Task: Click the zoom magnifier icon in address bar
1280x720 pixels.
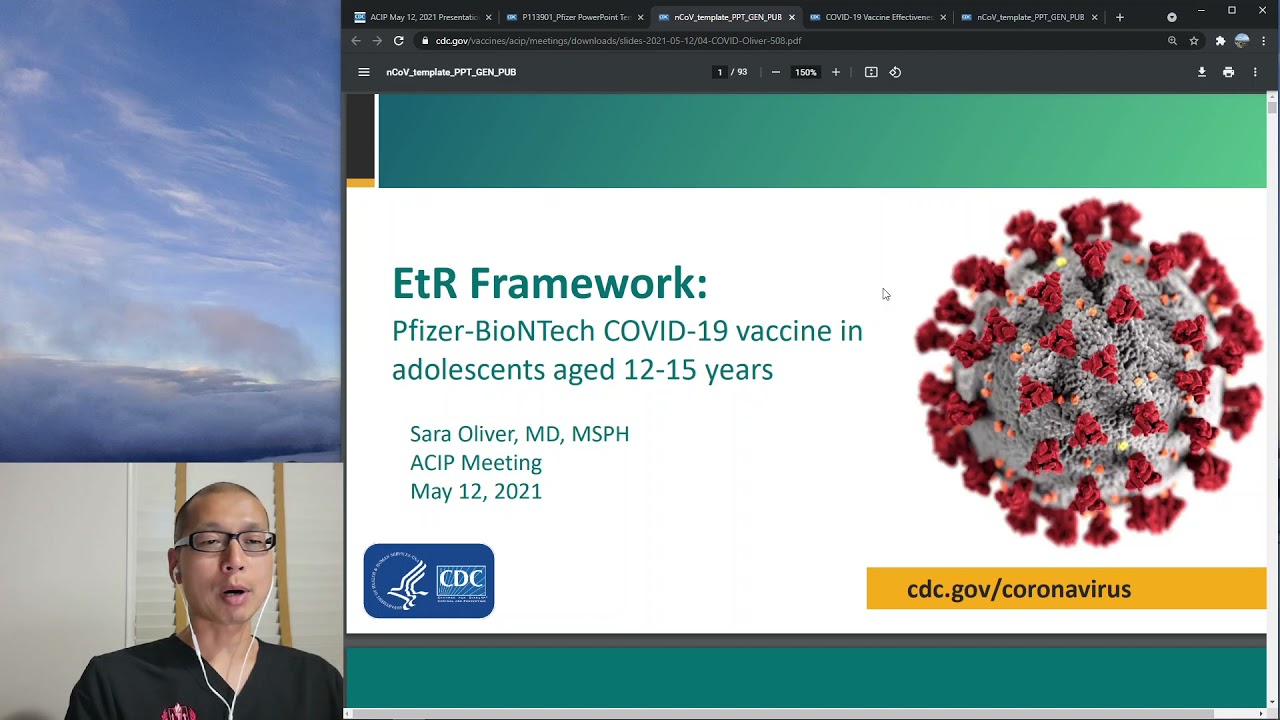Action: coord(1172,41)
